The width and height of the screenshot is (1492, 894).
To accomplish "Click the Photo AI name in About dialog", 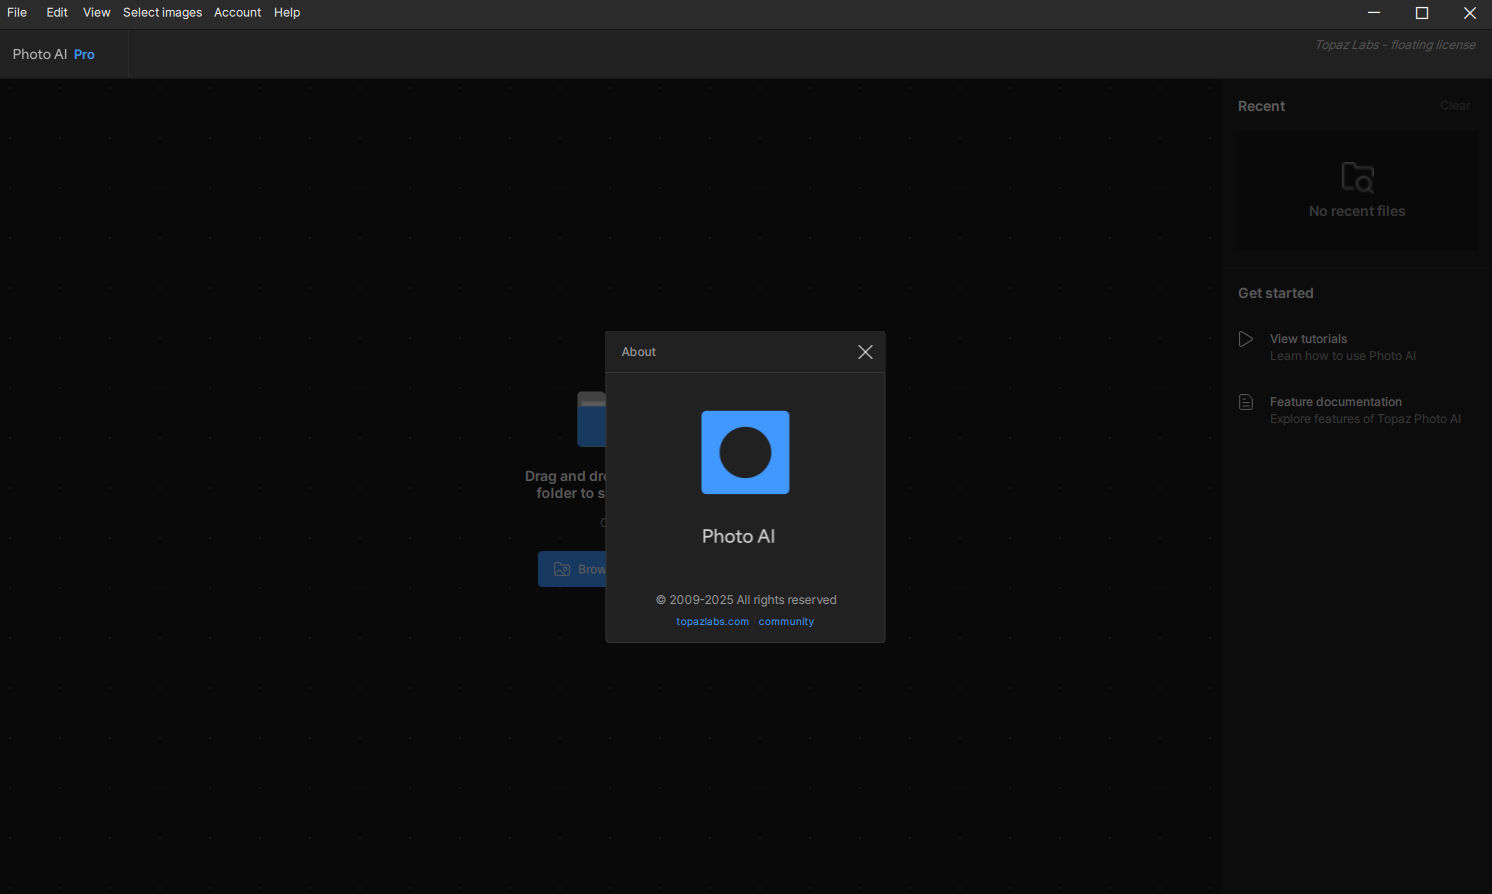I will (x=738, y=537).
